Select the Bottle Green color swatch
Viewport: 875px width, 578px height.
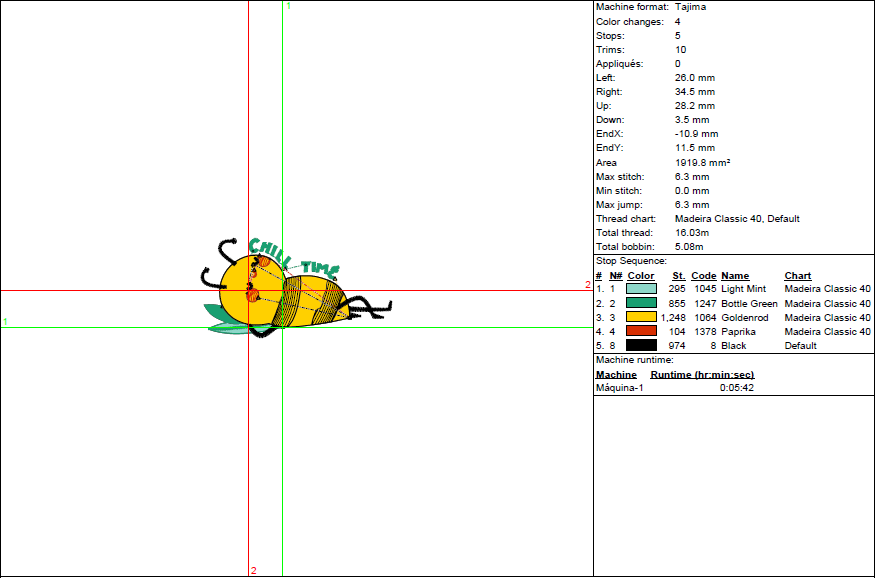(641, 303)
